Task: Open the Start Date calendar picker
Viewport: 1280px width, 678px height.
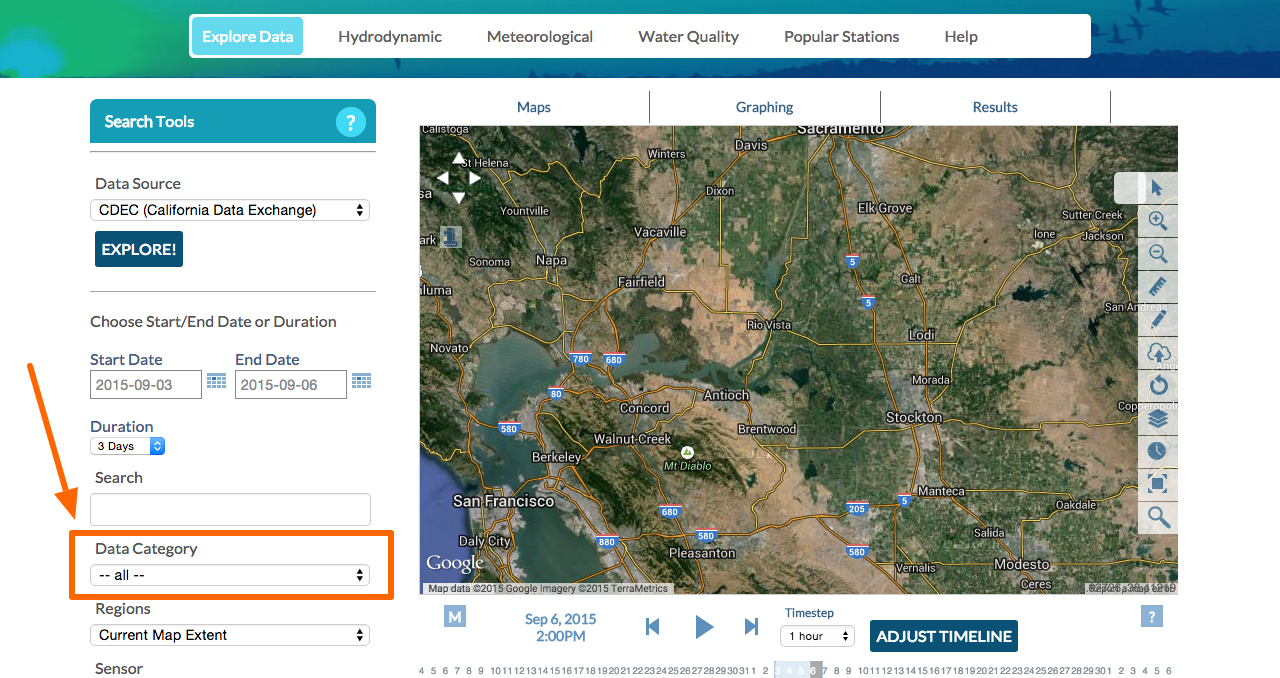Action: coord(216,381)
